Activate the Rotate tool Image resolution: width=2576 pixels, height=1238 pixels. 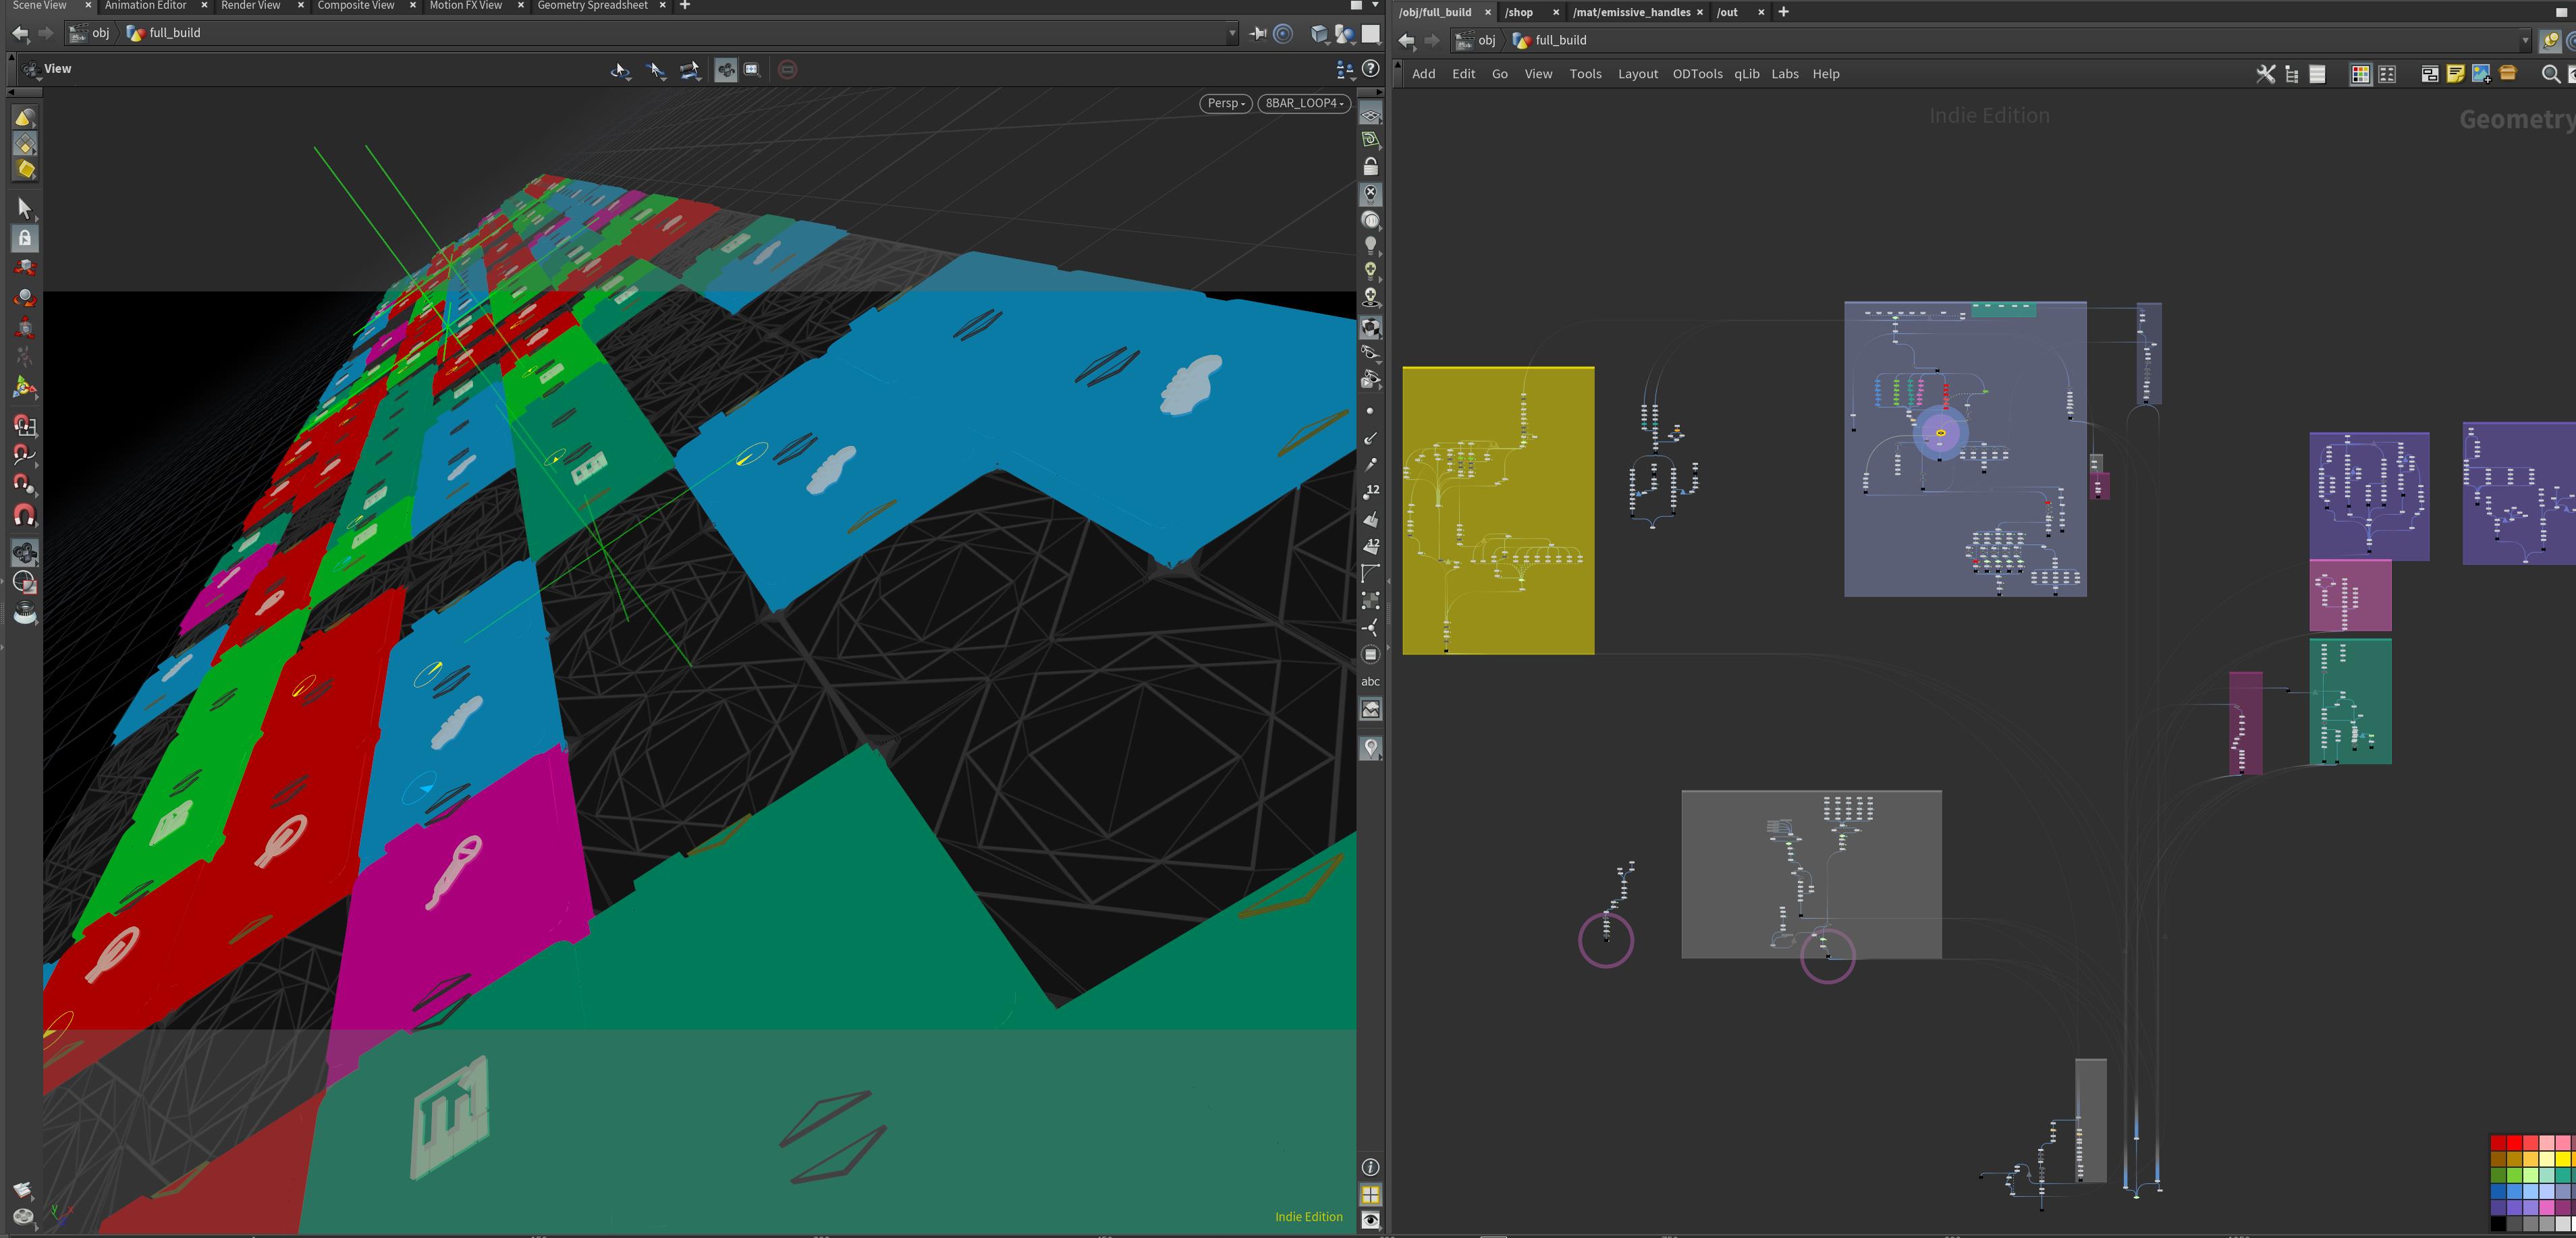click(25, 298)
